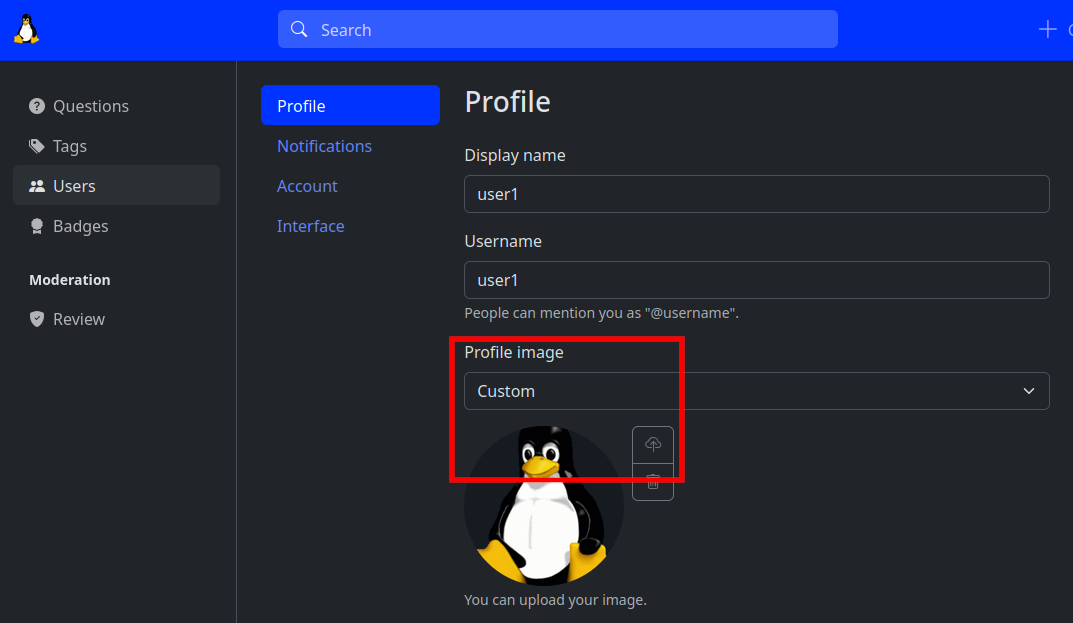Image resolution: width=1073 pixels, height=623 pixels.
Task: Select the Profile settings tab
Action: tap(350, 105)
